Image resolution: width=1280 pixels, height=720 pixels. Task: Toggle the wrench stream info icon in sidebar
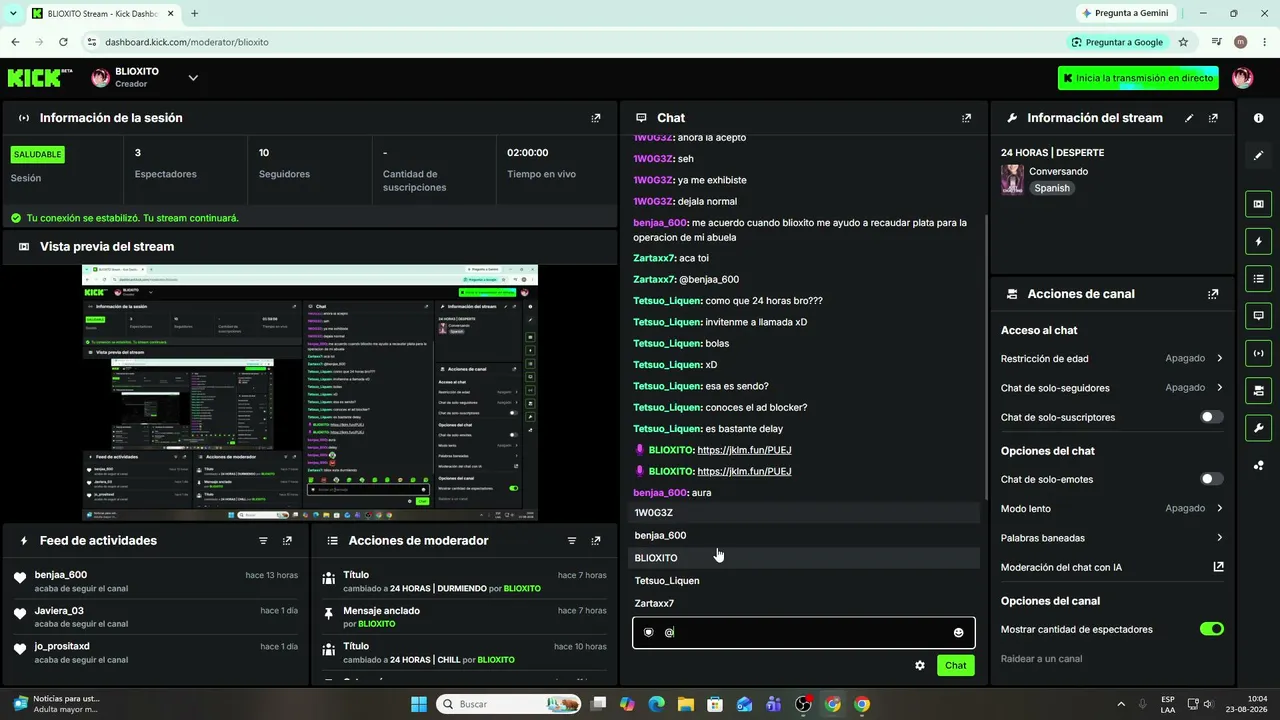pos(1258,428)
